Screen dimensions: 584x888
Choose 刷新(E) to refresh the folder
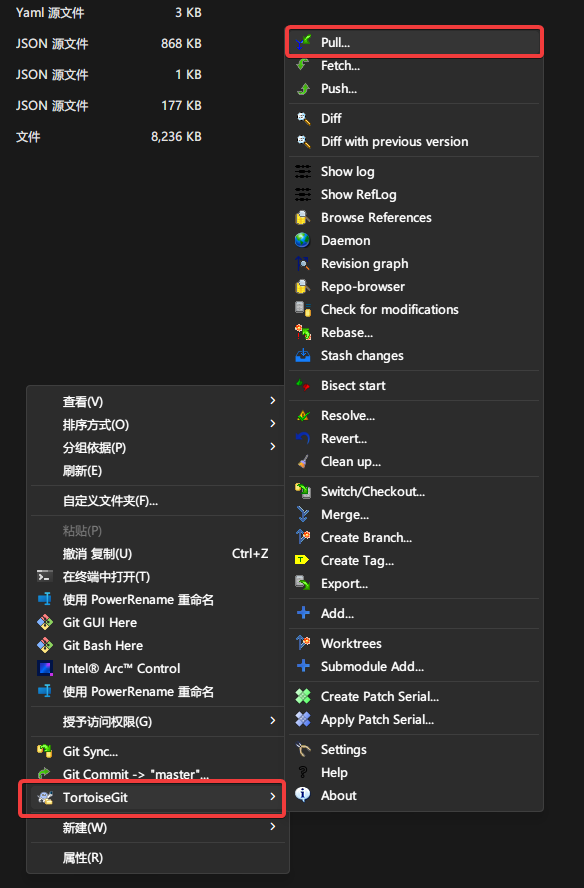point(158,471)
